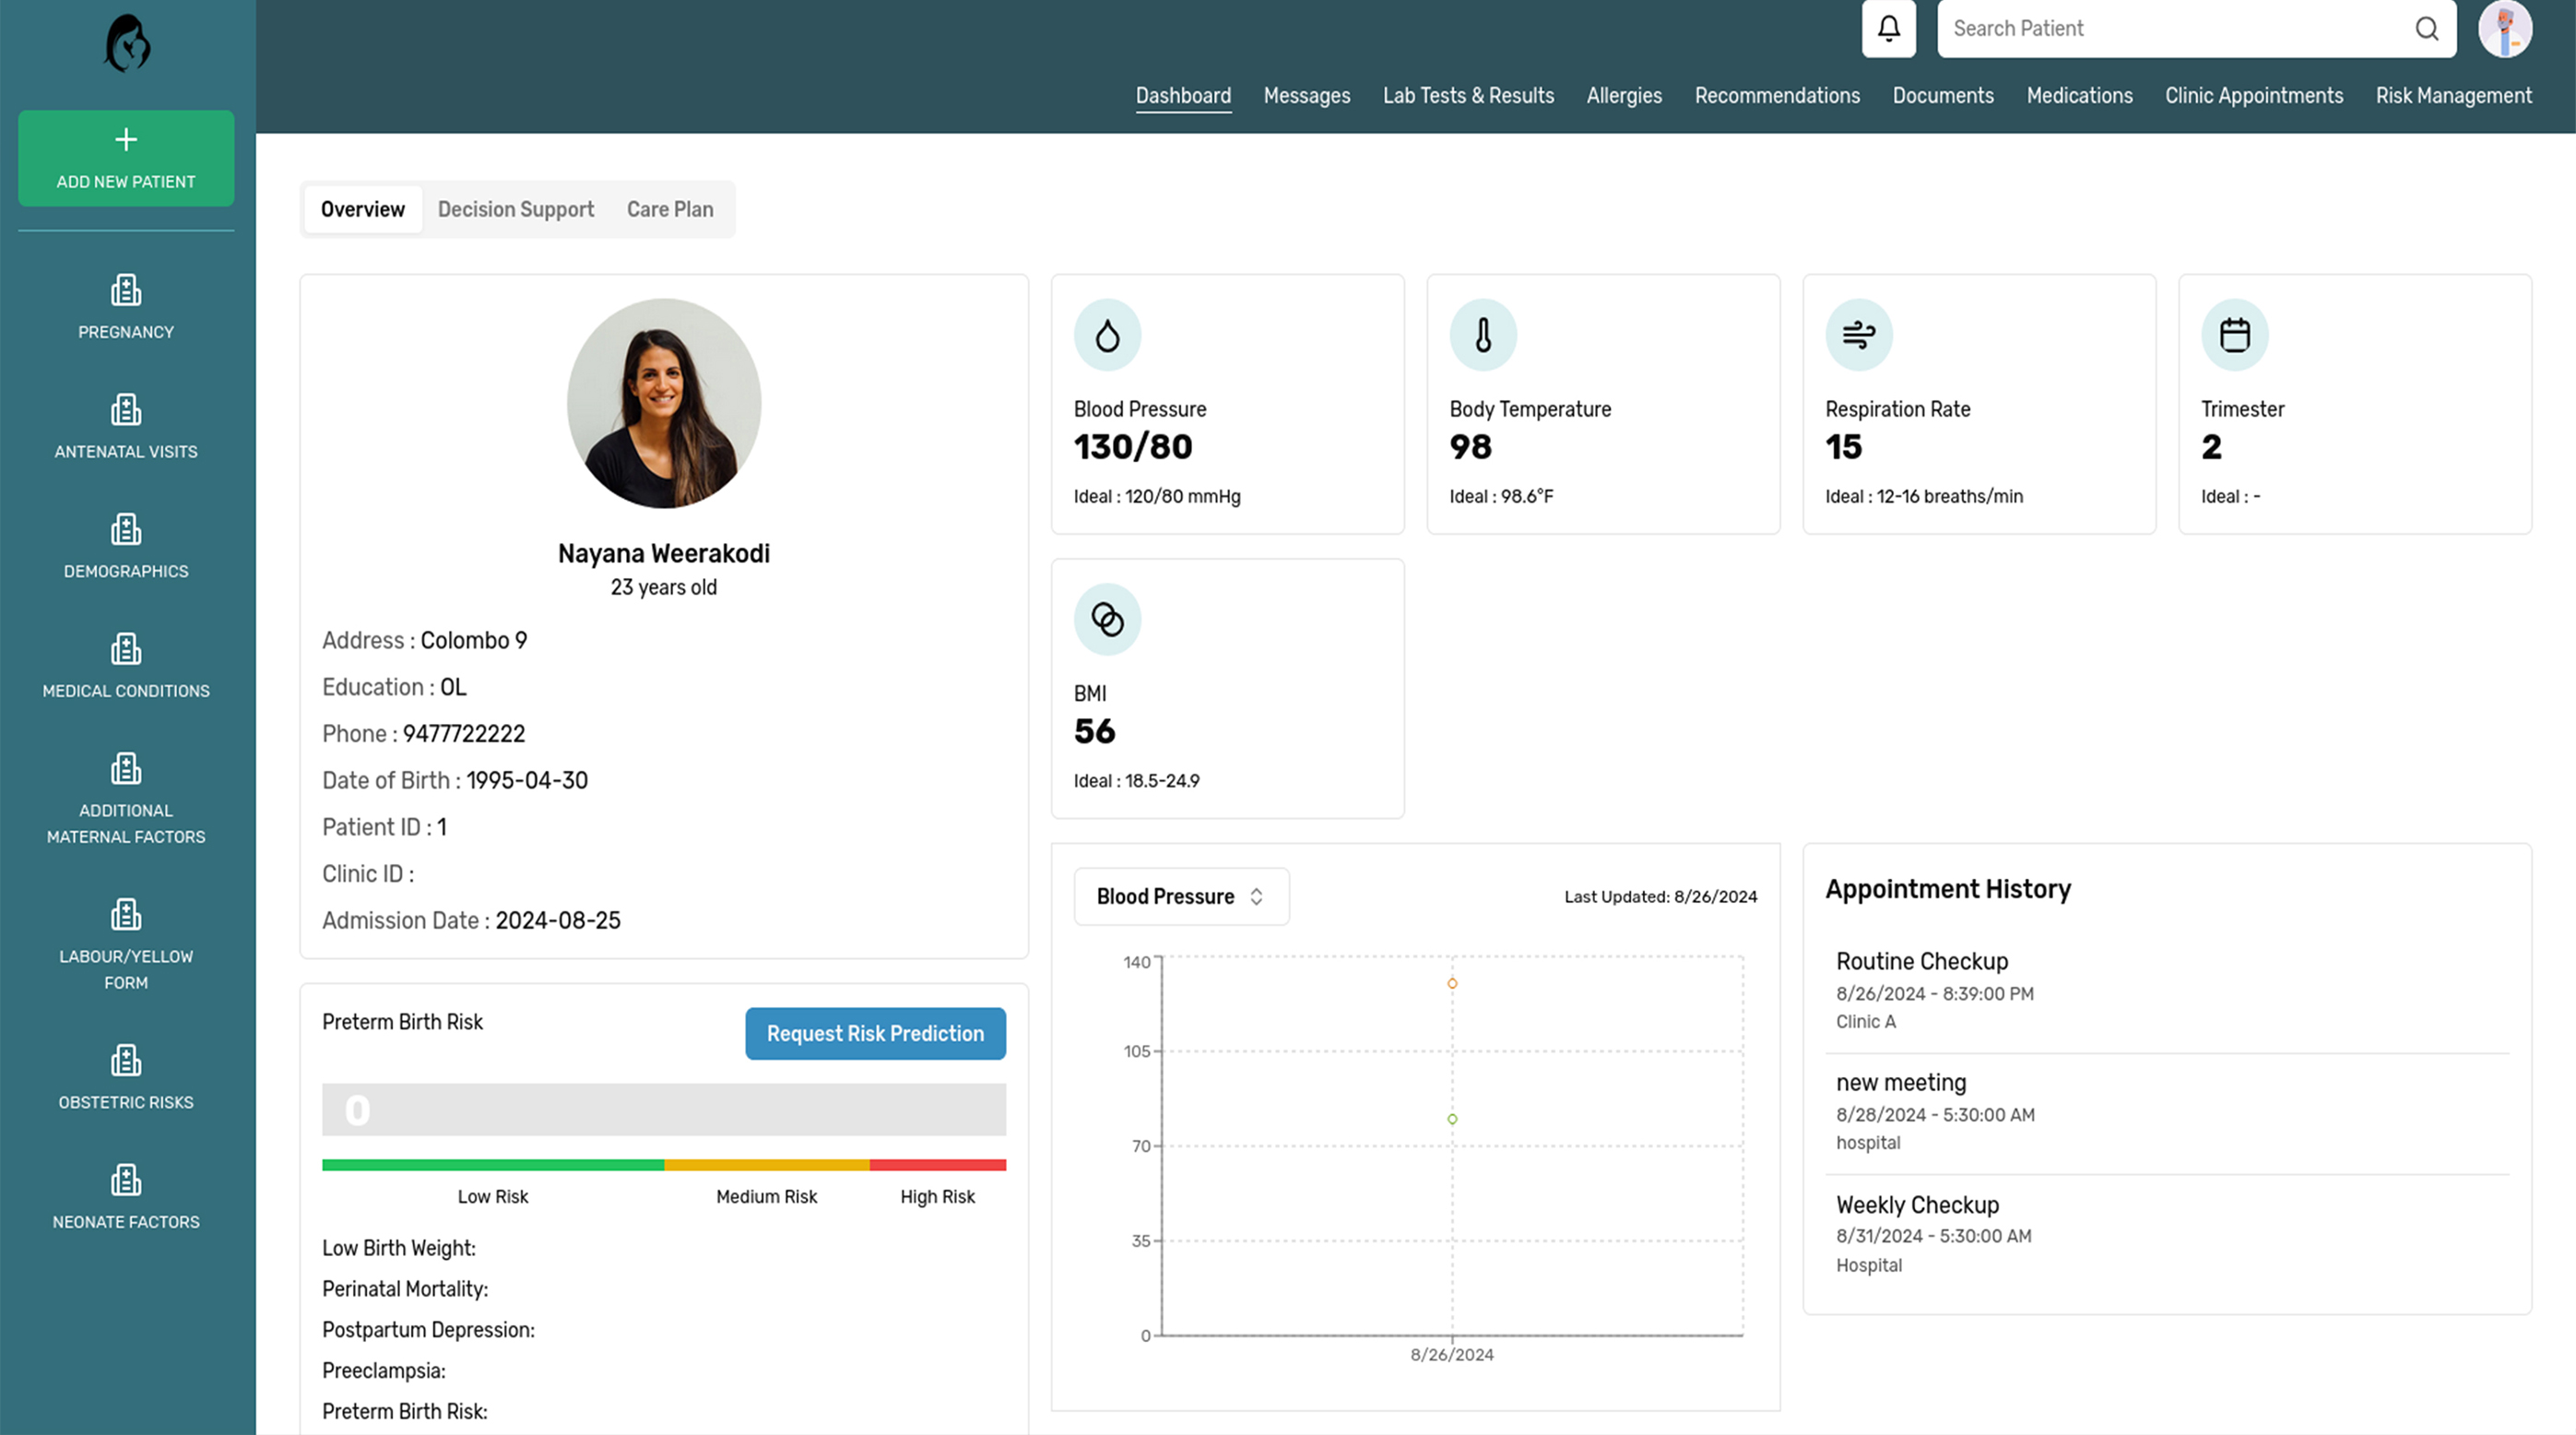Open Clinic Appointments menu item
The height and width of the screenshot is (1435, 2576).
click(2254, 96)
